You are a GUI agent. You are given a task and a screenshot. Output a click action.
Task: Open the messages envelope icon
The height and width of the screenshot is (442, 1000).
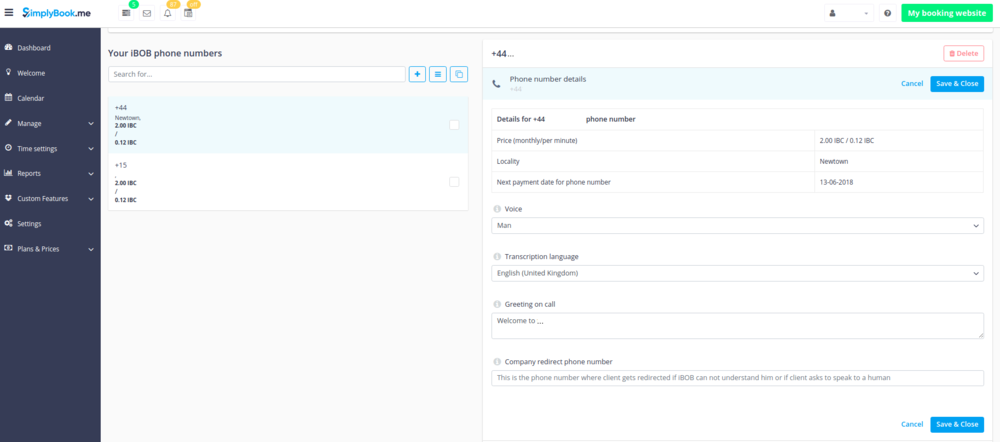pos(147,13)
